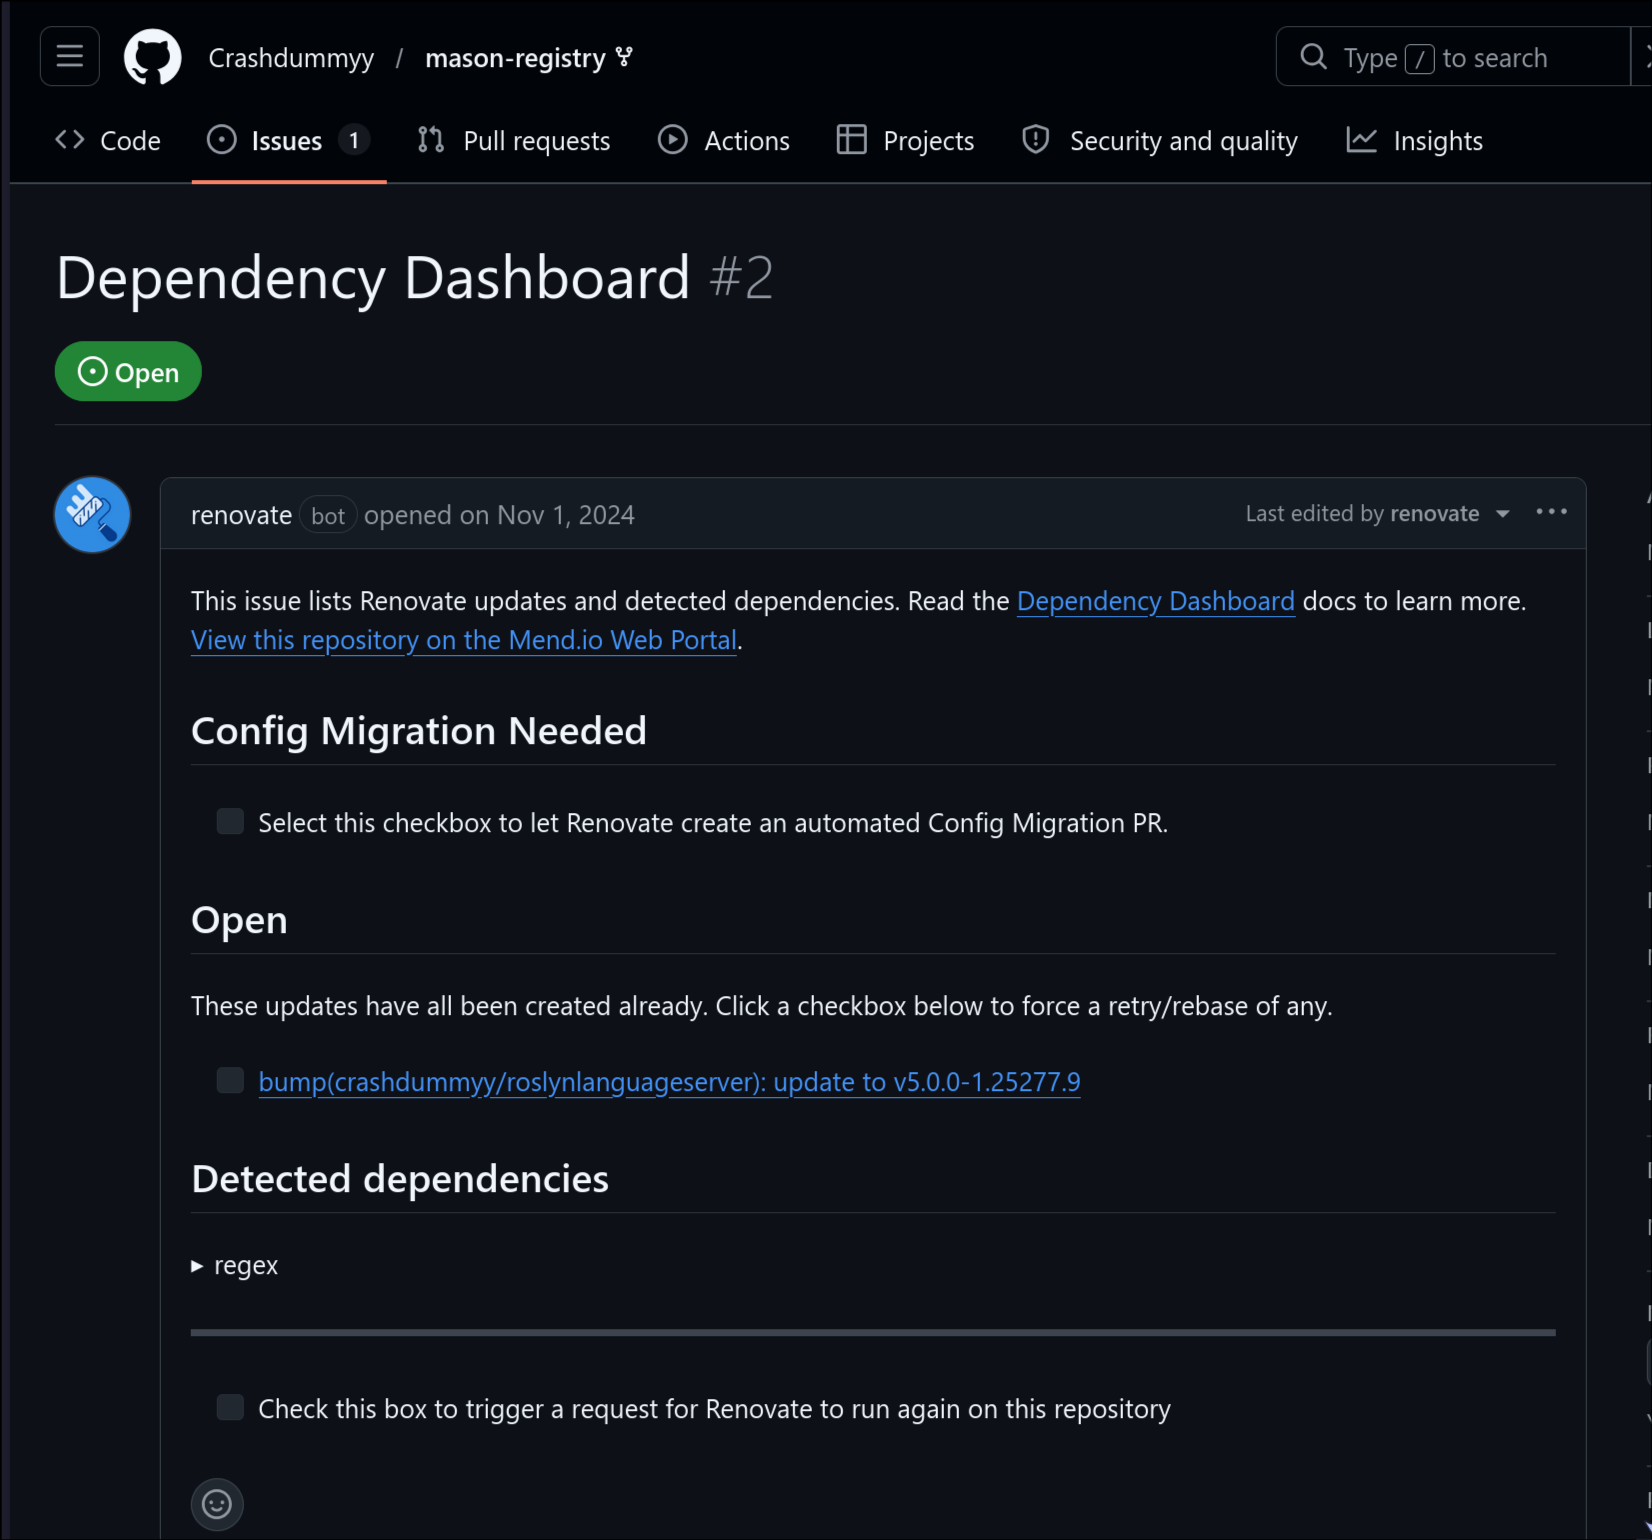Open the Crashdummyy owner profile link
Viewport: 1652px width, 1540px height.
(291, 58)
